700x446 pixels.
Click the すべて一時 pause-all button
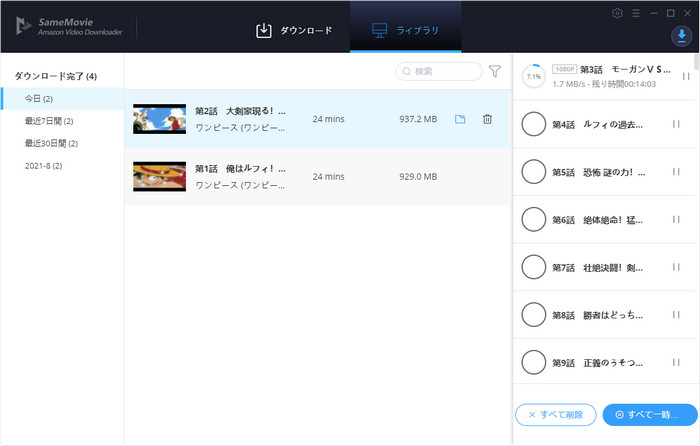click(x=650, y=415)
